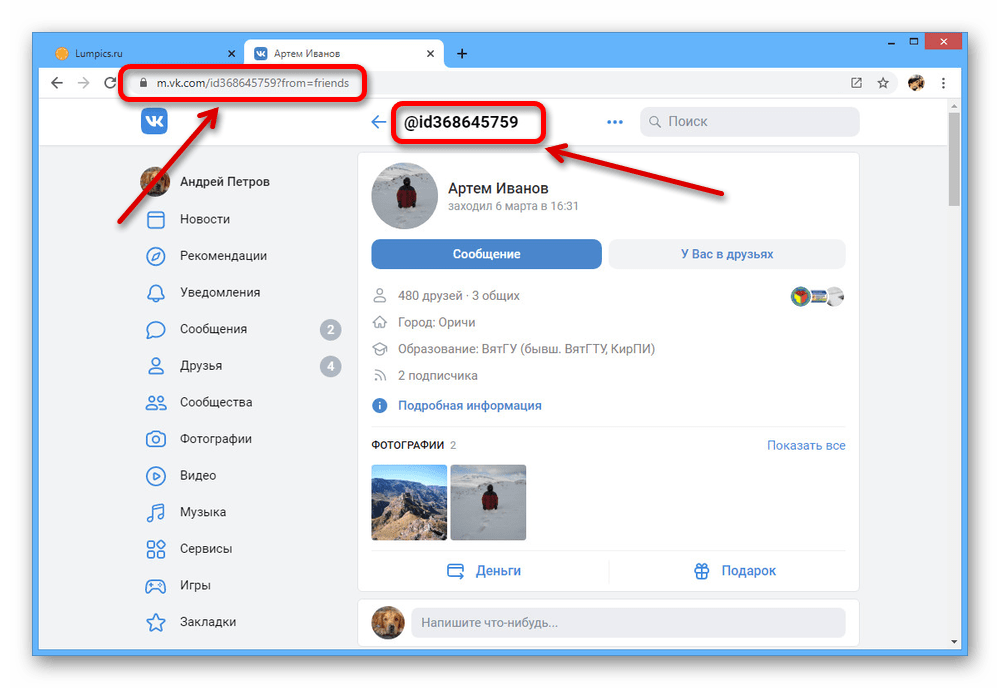Click the padlock site info icon

[x=143, y=83]
